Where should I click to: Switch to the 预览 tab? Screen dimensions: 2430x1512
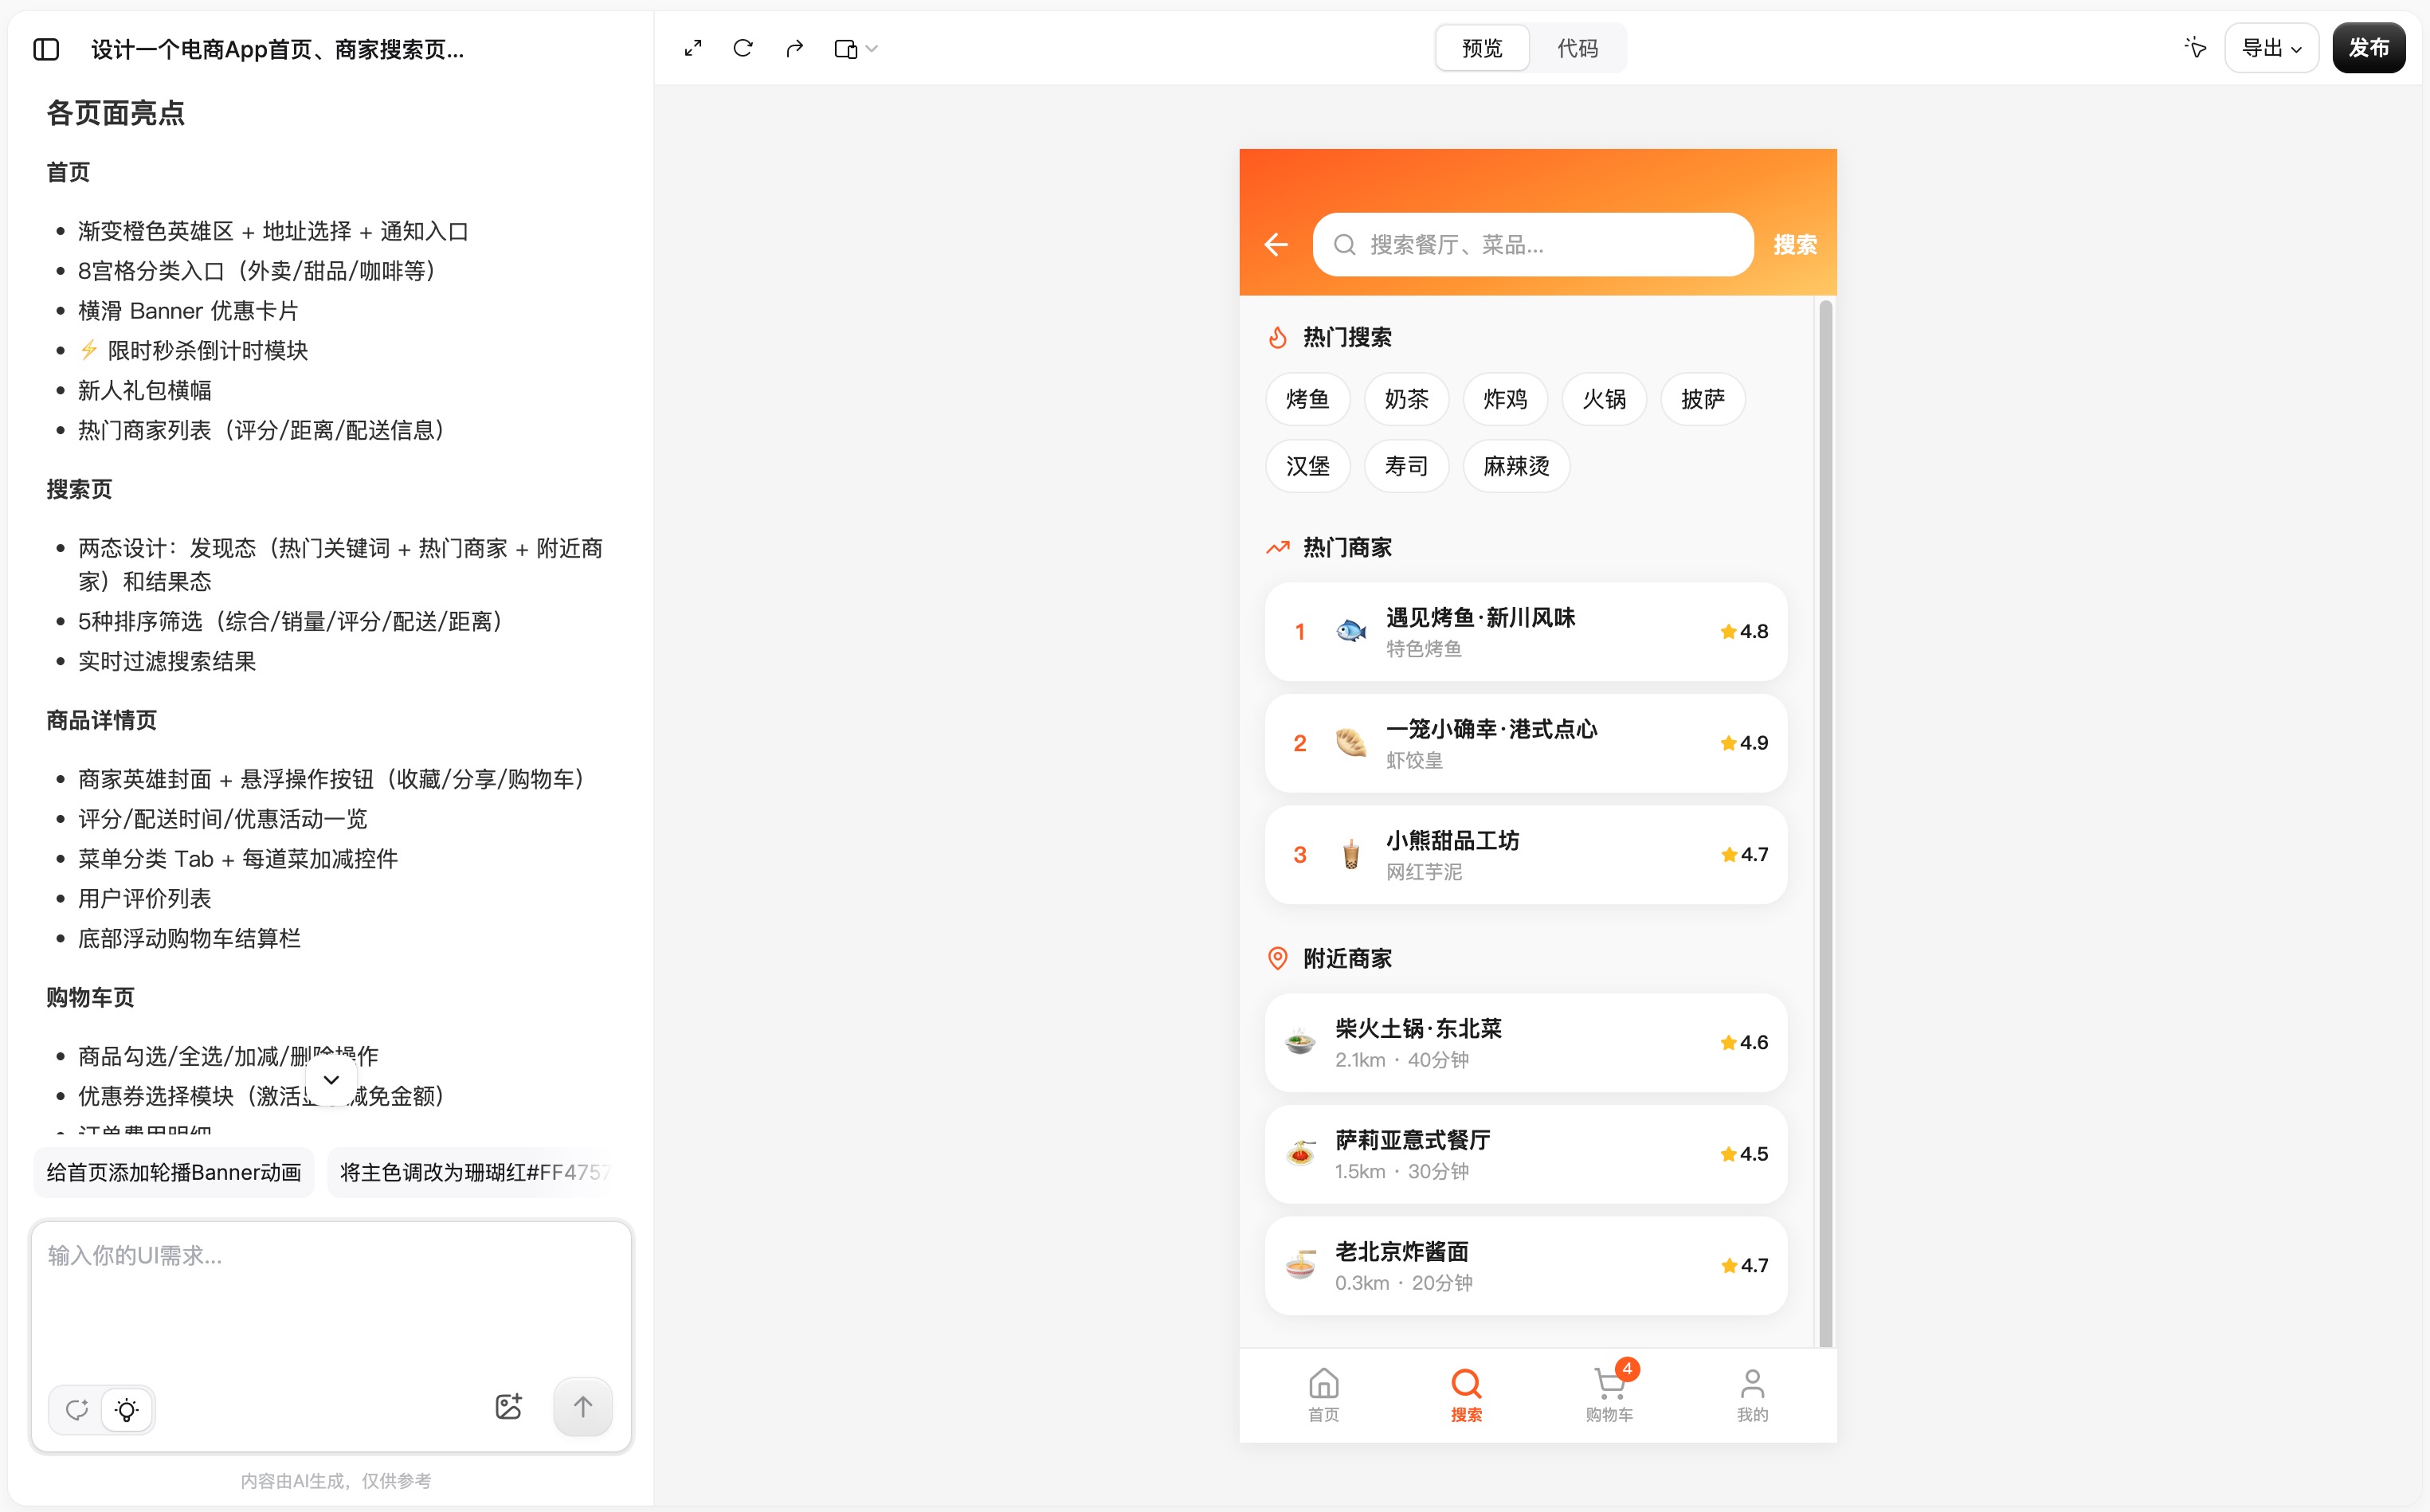(x=1482, y=48)
